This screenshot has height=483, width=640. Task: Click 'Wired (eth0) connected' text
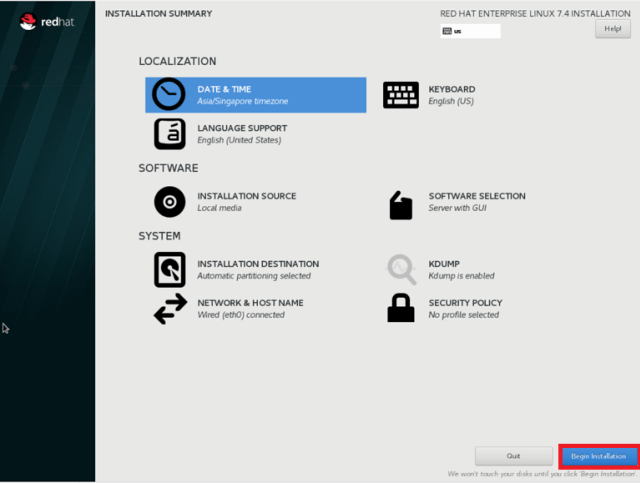click(241, 315)
